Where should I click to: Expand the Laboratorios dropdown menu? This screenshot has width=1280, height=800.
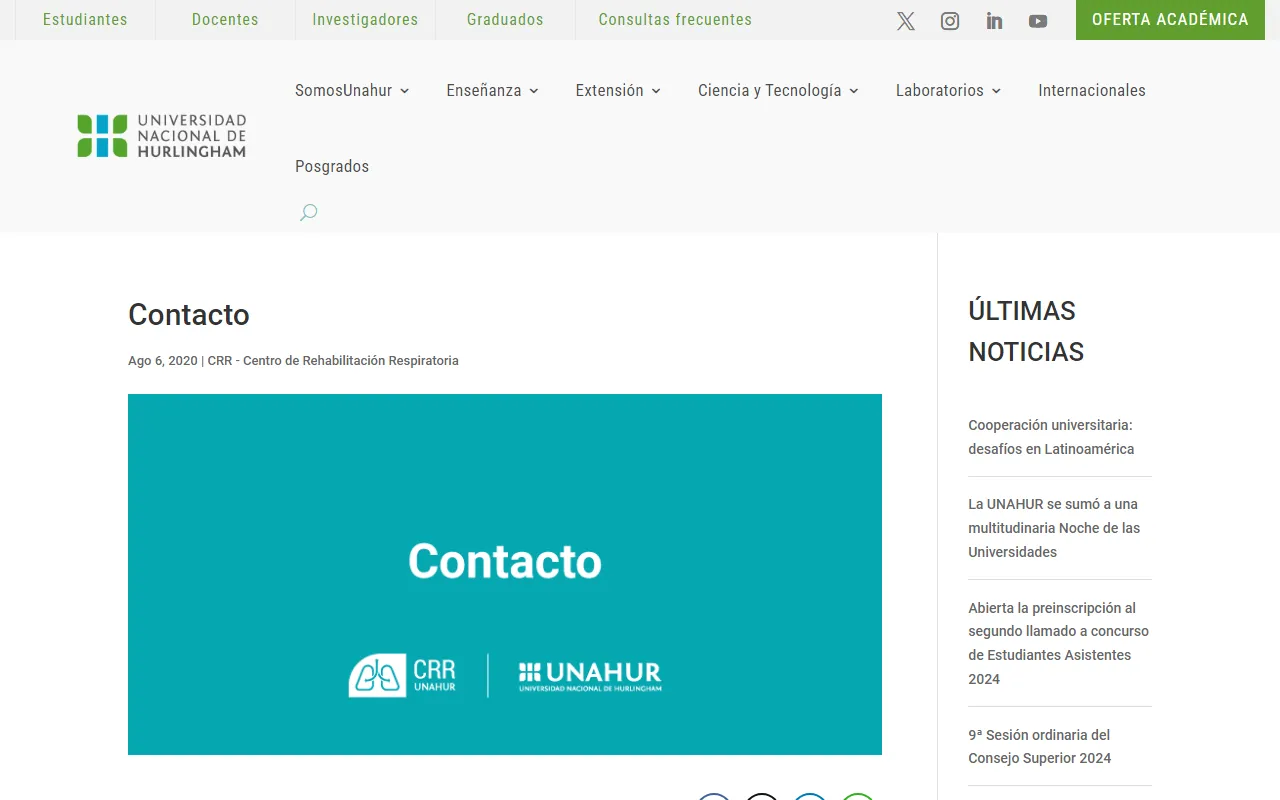point(948,90)
